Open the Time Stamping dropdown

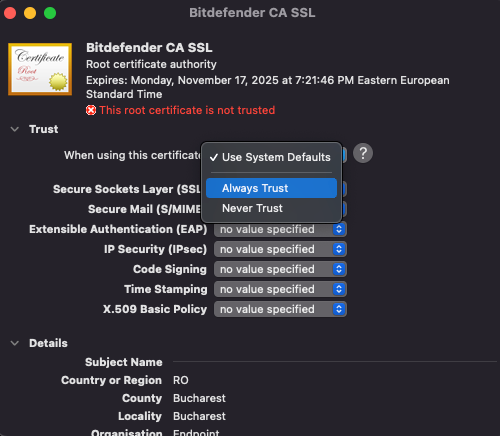[x=280, y=289]
